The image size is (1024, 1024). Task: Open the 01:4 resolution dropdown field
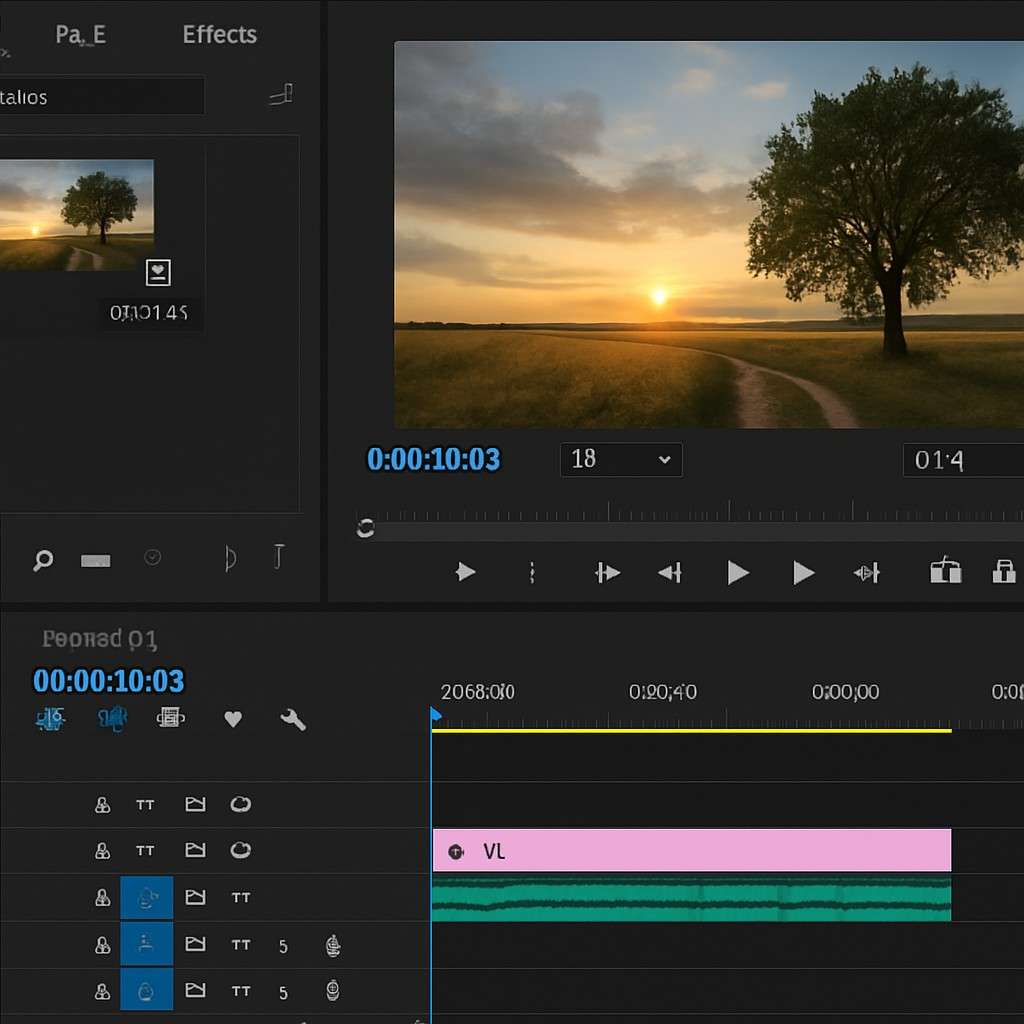pos(962,460)
